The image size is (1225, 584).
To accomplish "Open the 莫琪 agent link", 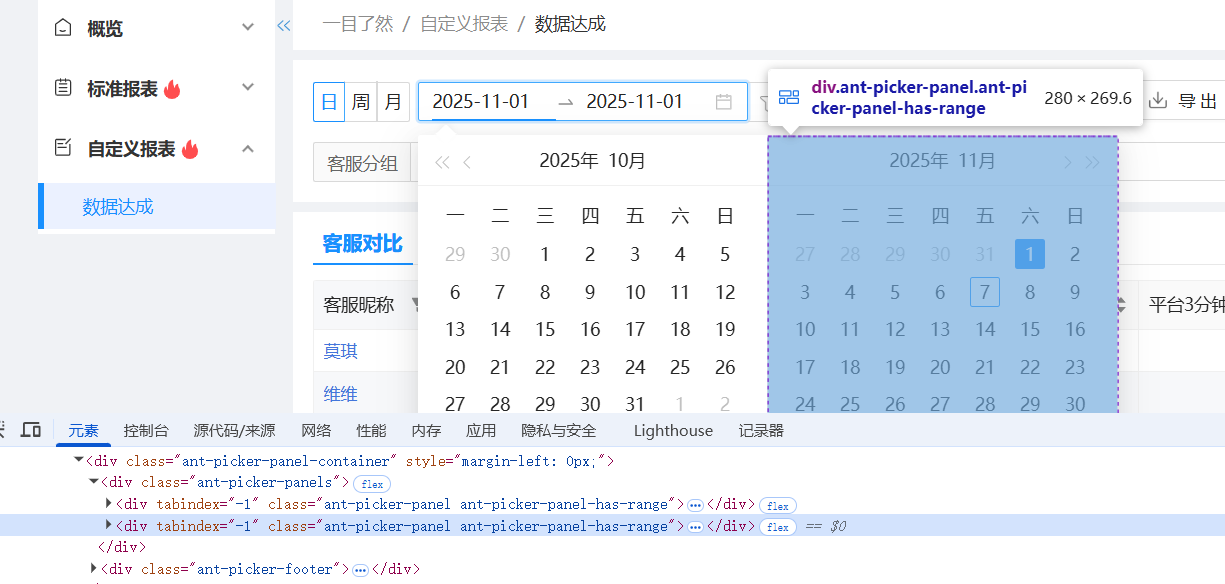I will click(340, 351).
